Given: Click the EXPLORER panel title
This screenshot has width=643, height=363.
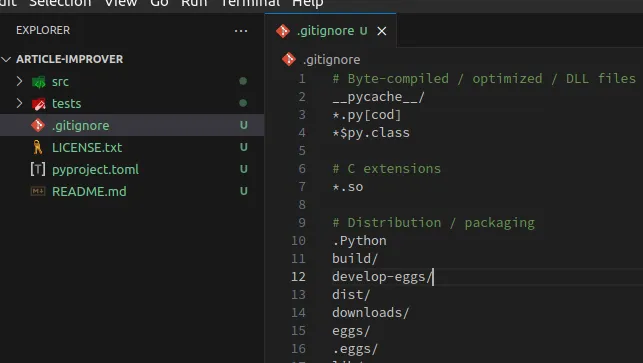Looking at the screenshot, I should tap(43, 30).
